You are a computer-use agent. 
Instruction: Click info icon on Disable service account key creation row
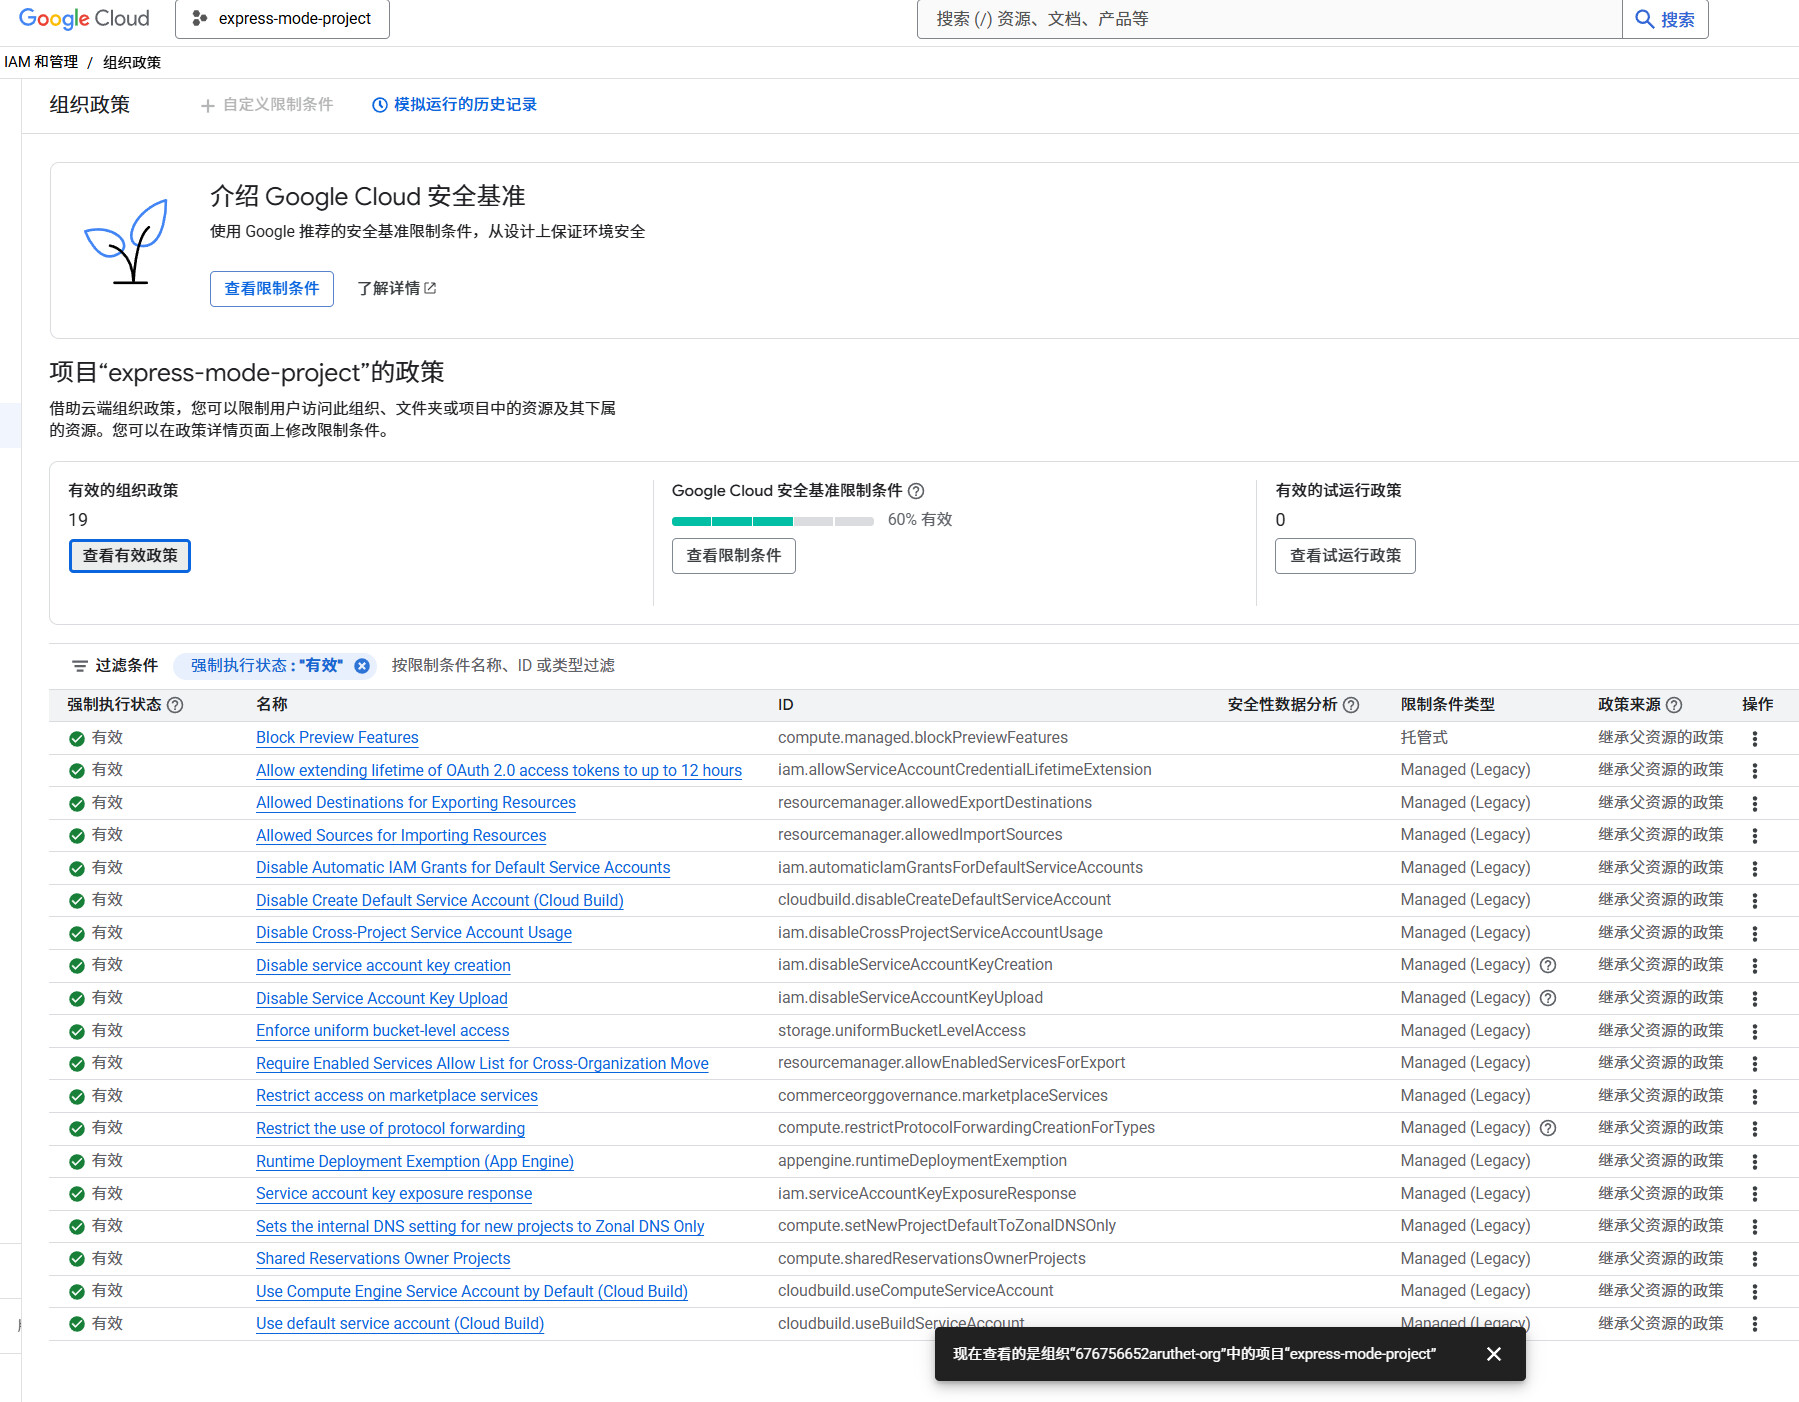pos(1548,965)
